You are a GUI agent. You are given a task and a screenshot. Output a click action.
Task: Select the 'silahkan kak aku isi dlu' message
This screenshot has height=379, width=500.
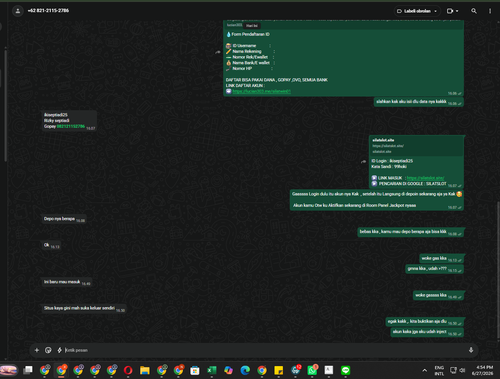click(x=419, y=102)
